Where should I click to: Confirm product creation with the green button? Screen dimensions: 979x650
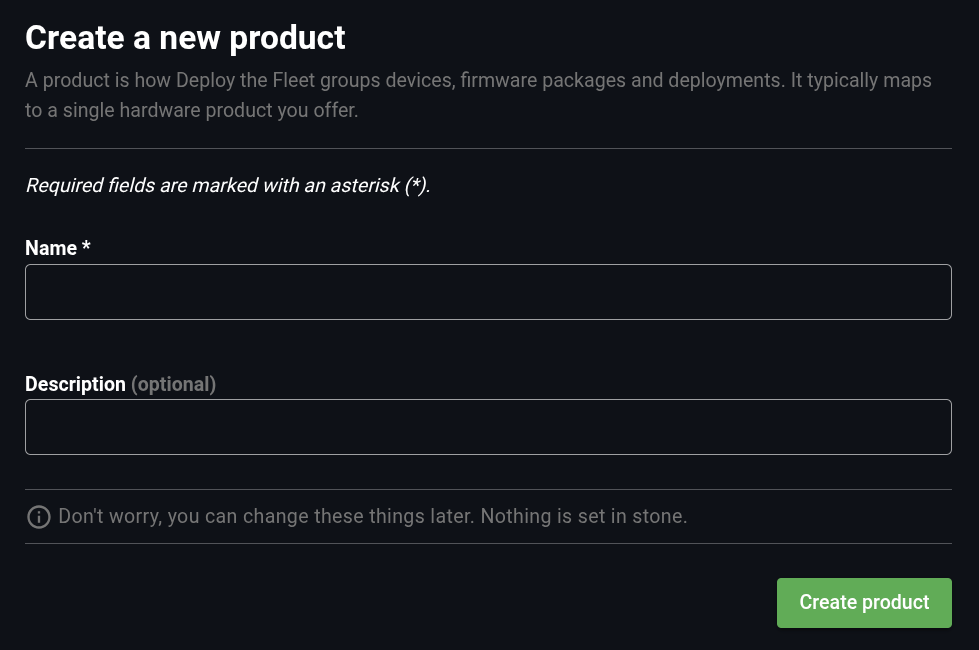[864, 602]
